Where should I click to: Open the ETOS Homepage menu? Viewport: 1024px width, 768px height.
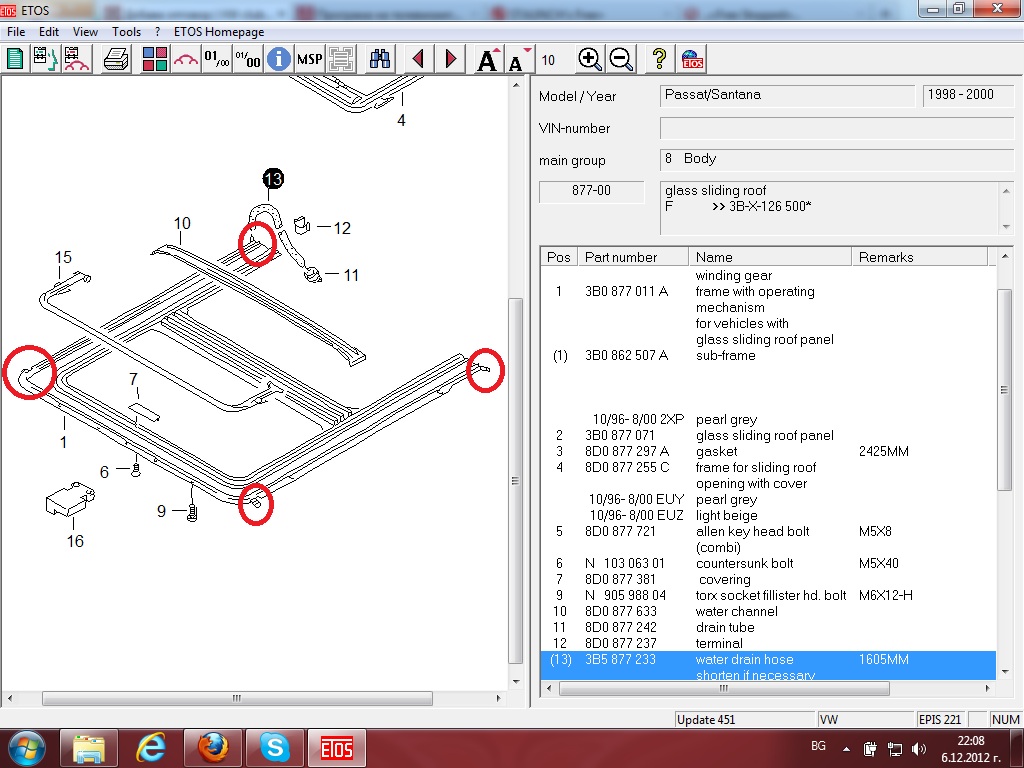tap(219, 32)
